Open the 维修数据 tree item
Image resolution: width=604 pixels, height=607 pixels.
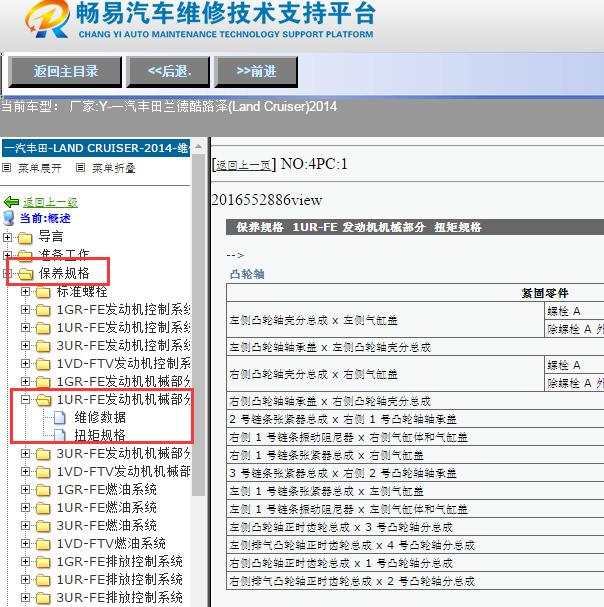point(100,417)
